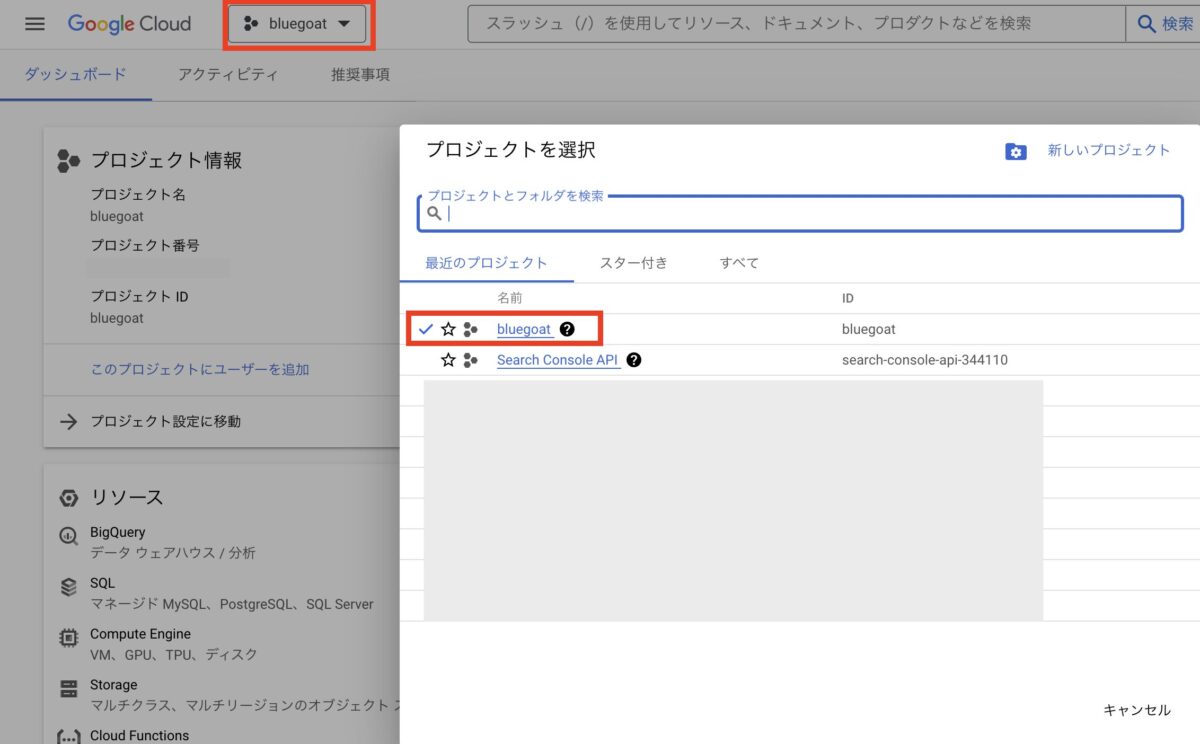Click the help icon next to Search Console API
Screen dimensions: 1200x744
tap(634, 360)
